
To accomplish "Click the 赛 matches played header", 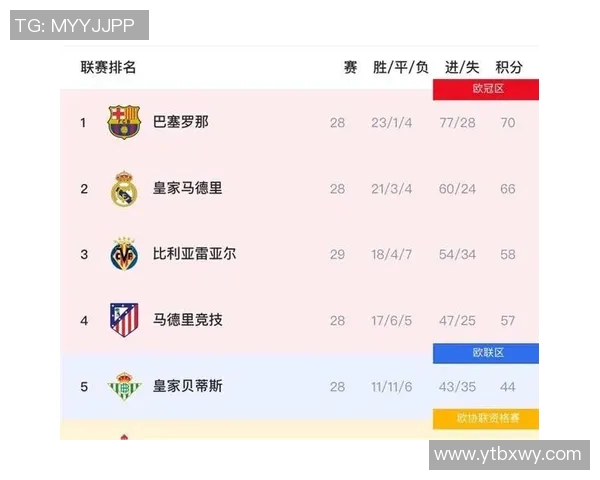I will [x=350, y=67].
